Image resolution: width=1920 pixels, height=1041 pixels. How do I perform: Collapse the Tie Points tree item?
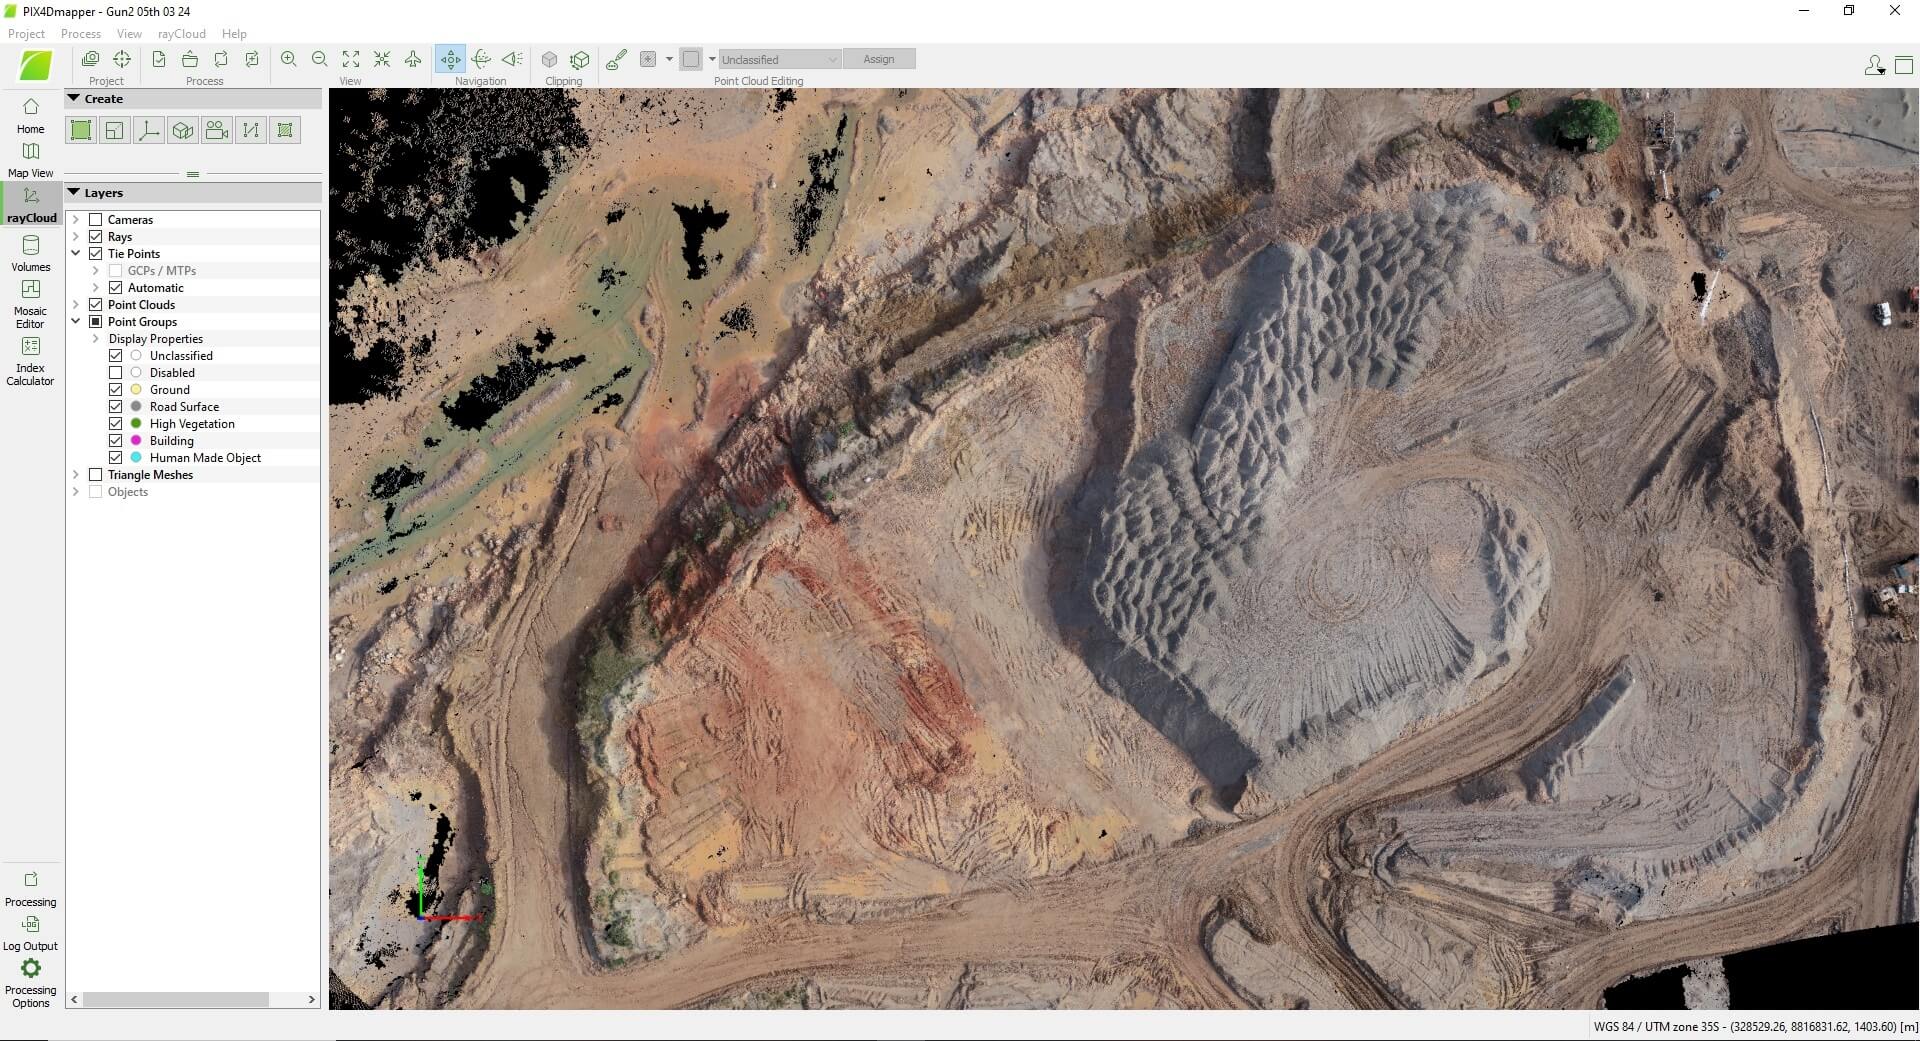pos(76,253)
